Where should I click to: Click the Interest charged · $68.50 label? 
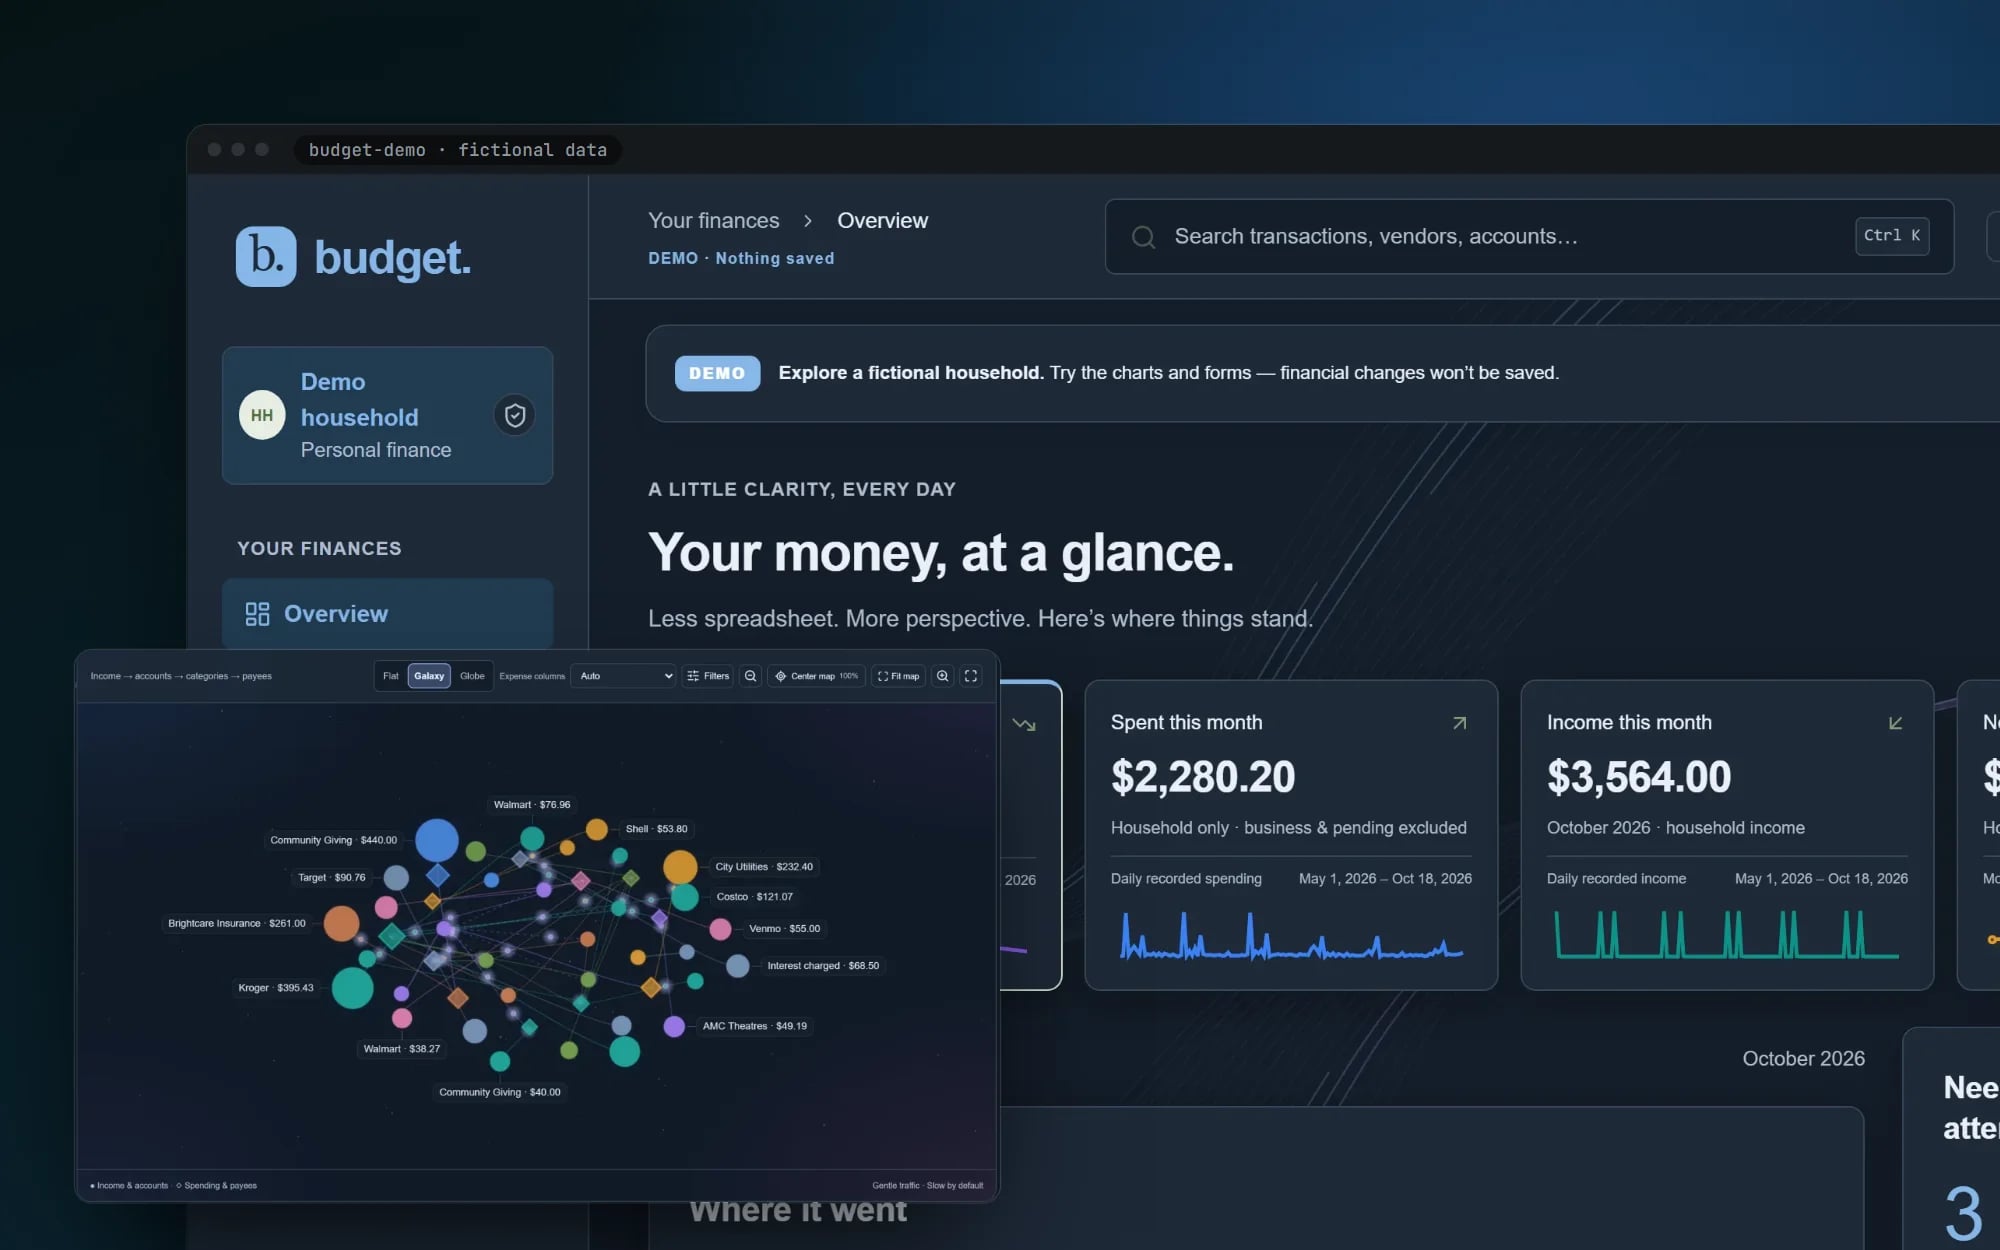(823, 966)
